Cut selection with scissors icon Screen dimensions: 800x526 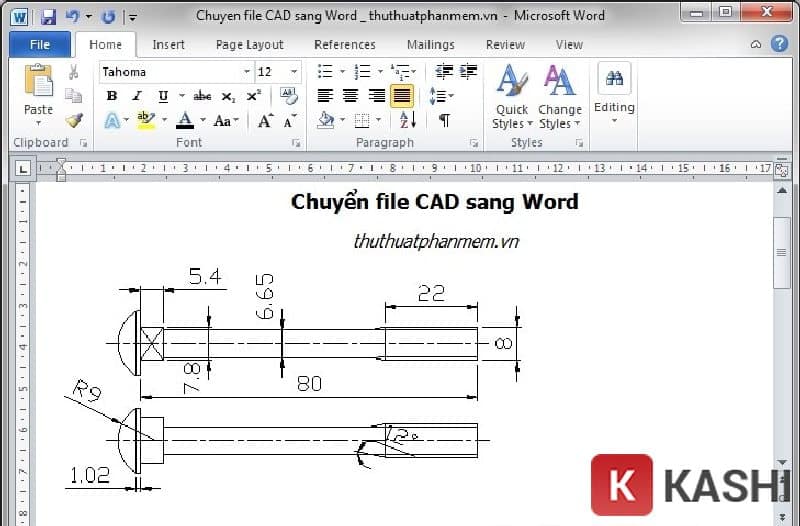[x=73, y=72]
